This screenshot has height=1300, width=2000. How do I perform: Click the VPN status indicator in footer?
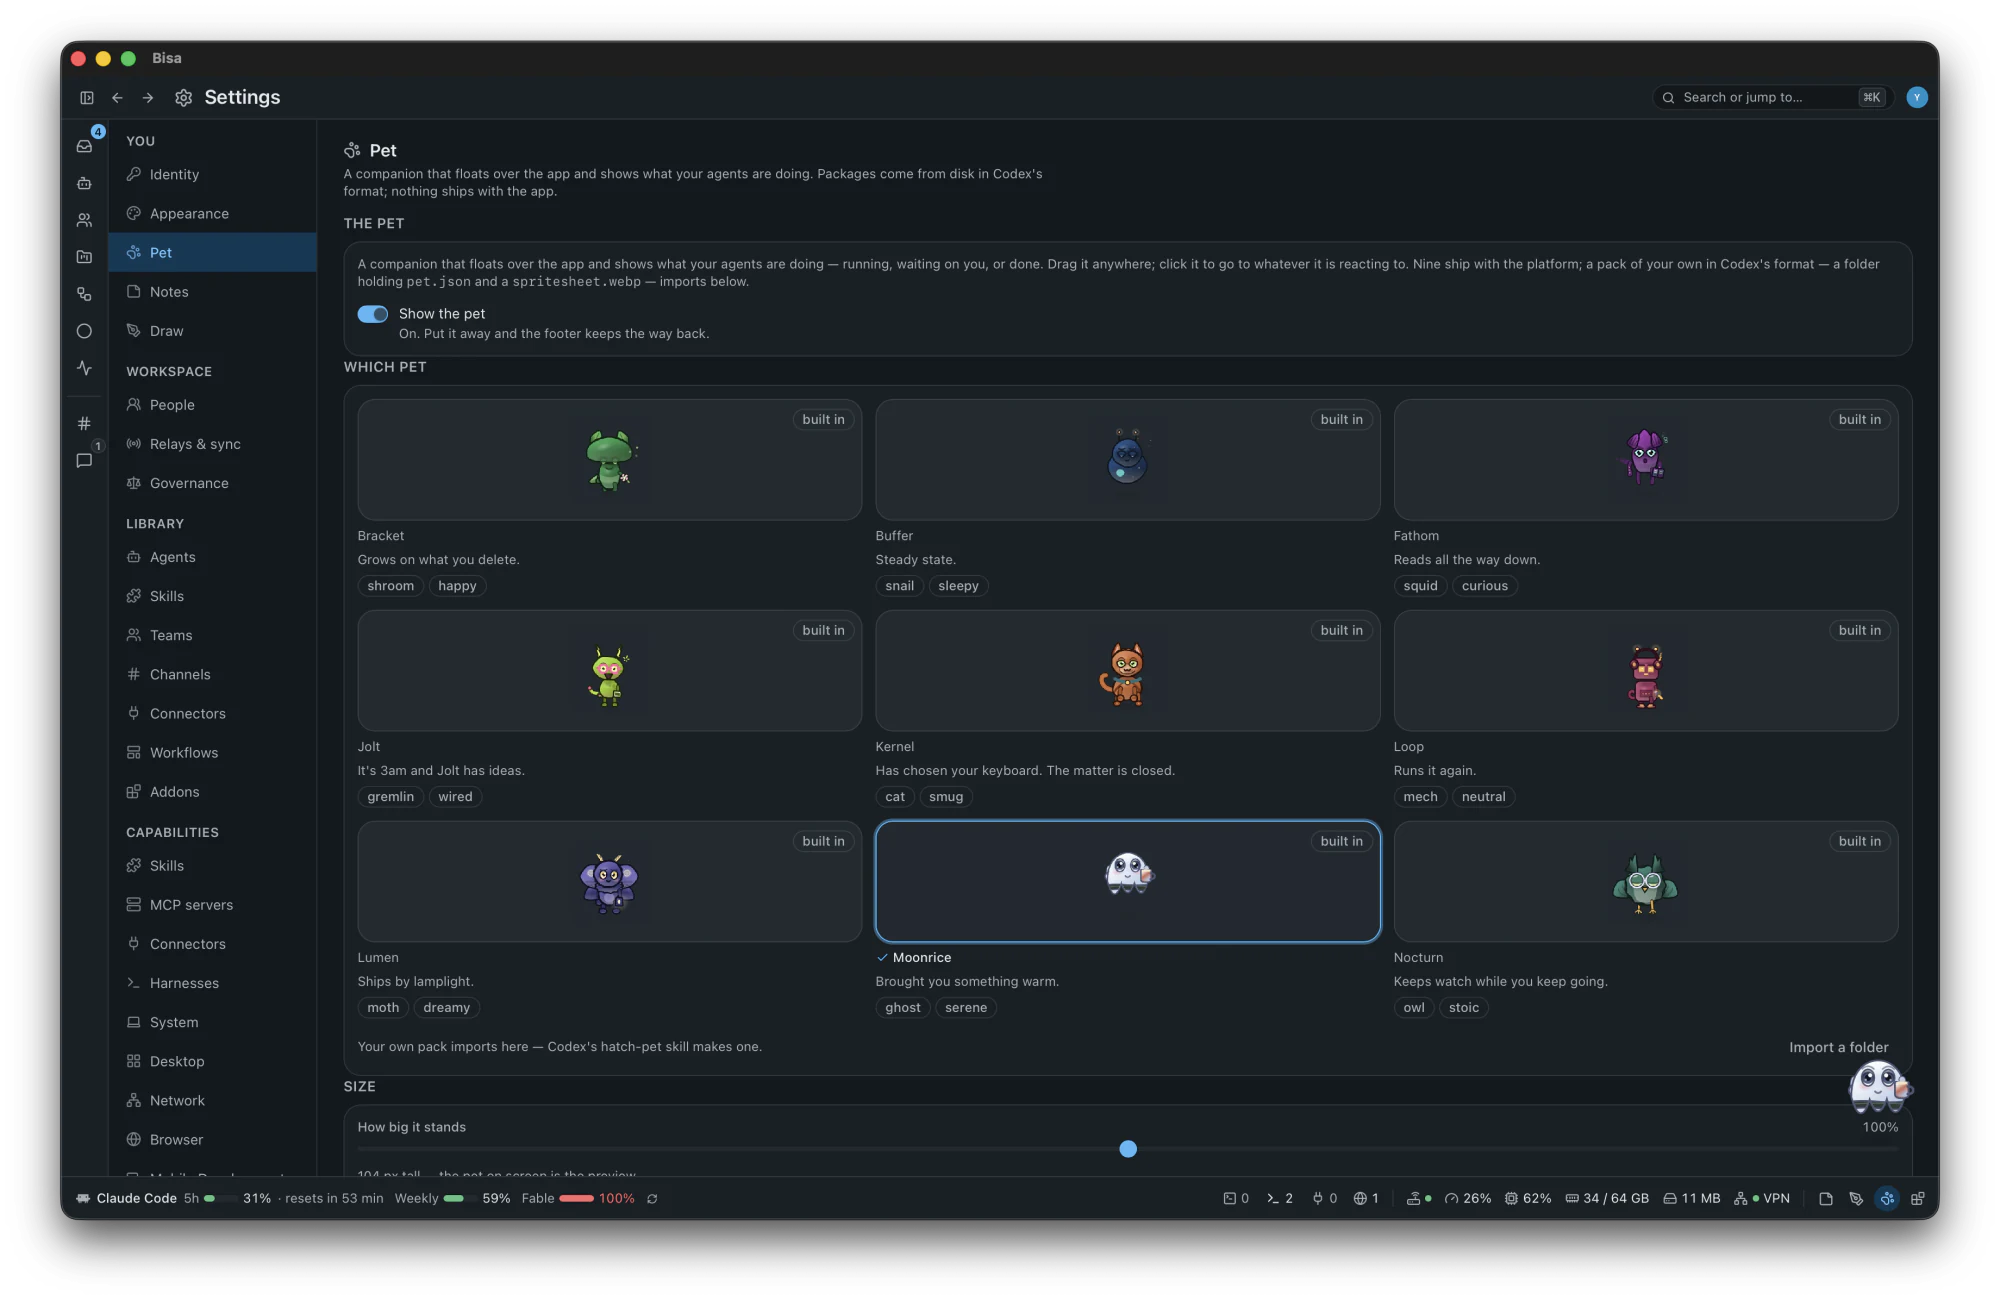(1762, 1198)
